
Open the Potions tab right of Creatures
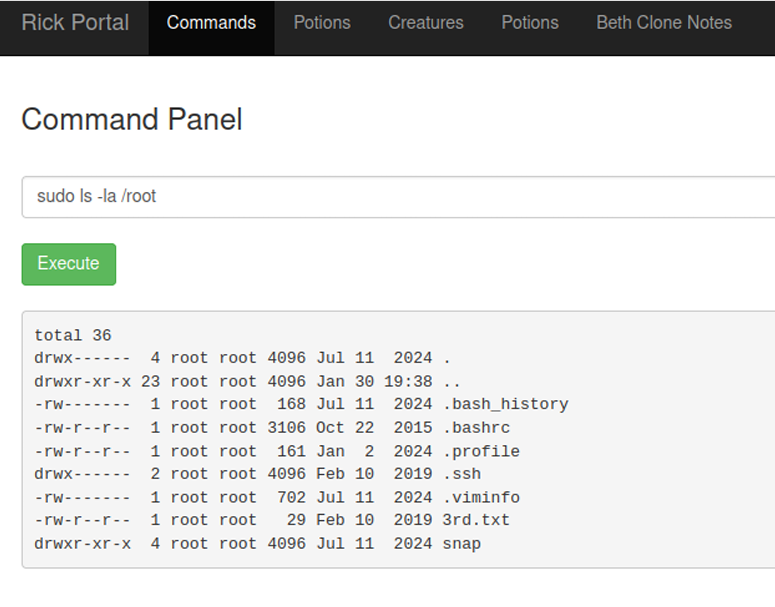530,22
